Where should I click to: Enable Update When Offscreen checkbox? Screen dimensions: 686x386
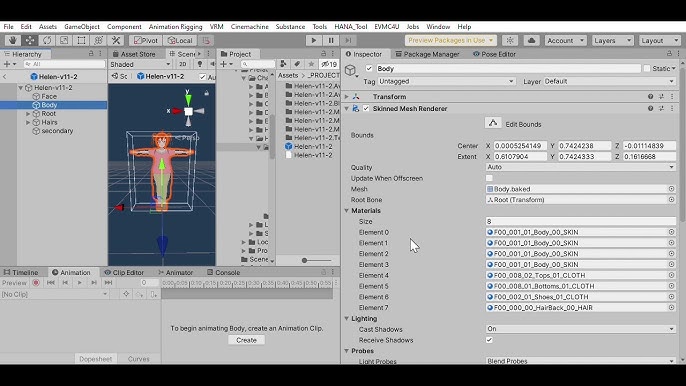(x=489, y=178)
